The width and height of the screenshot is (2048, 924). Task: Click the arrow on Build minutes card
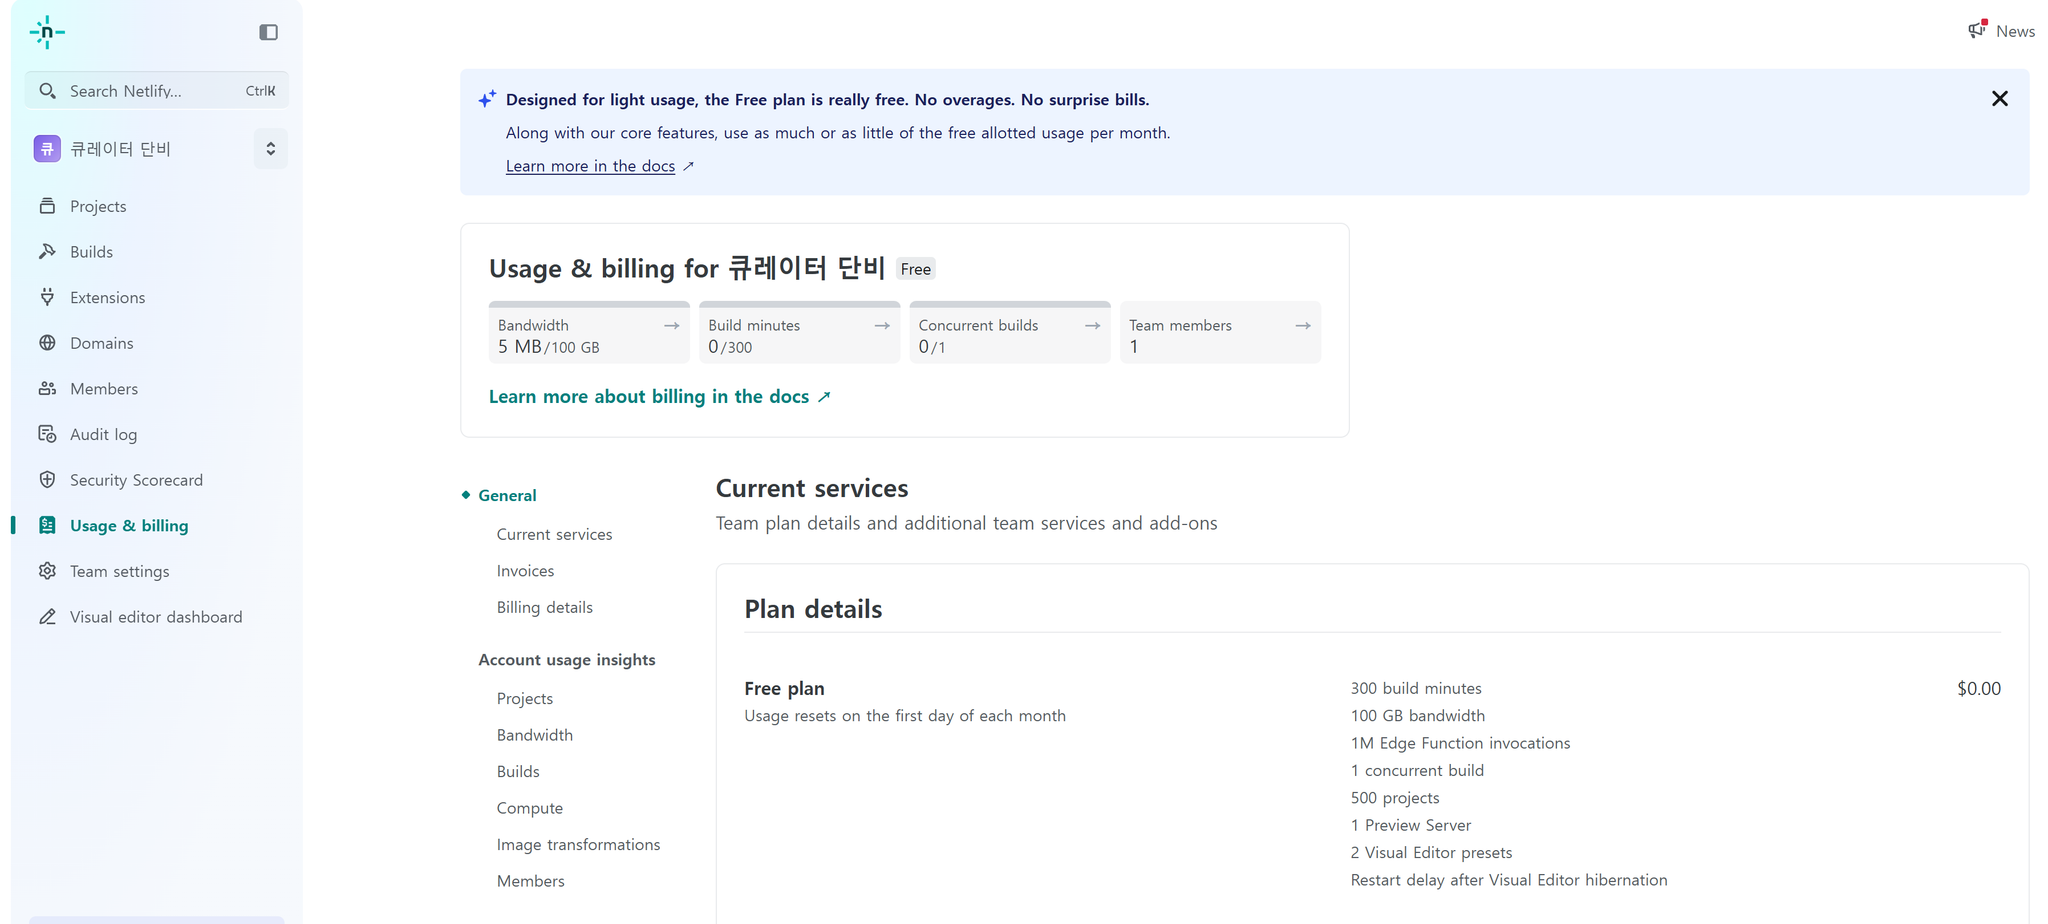tap(882, 326)
